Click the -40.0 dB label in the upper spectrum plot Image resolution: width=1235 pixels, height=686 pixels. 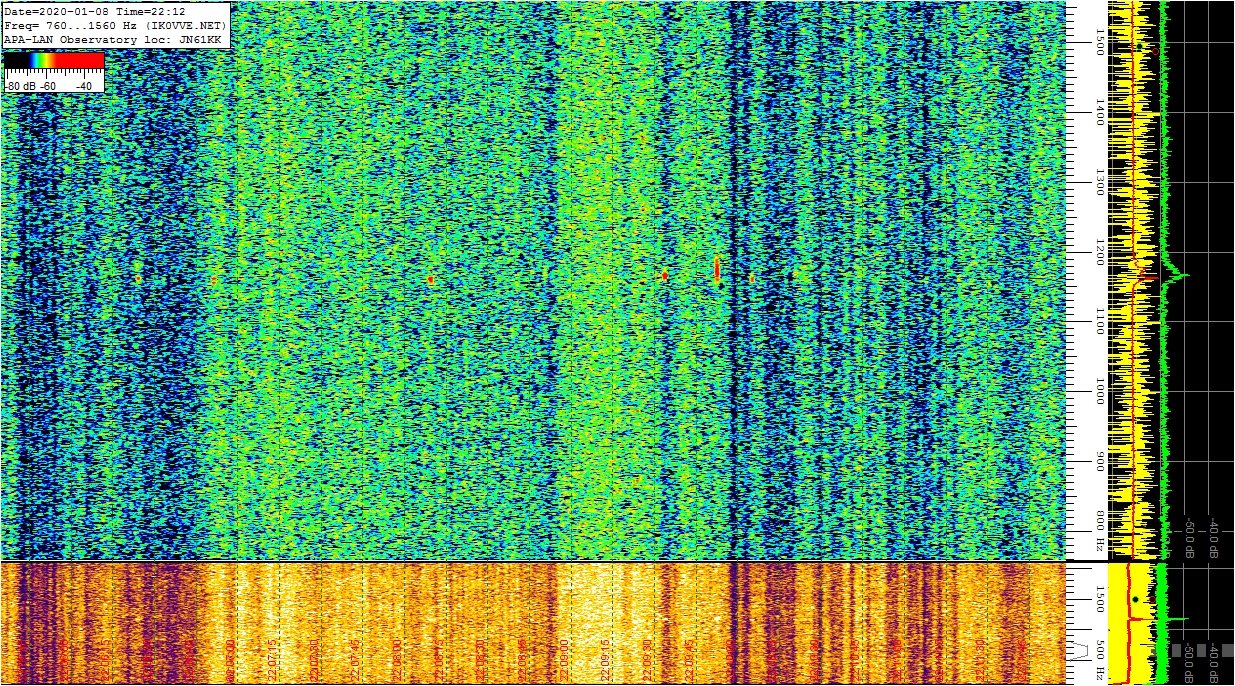(1213, 537)
